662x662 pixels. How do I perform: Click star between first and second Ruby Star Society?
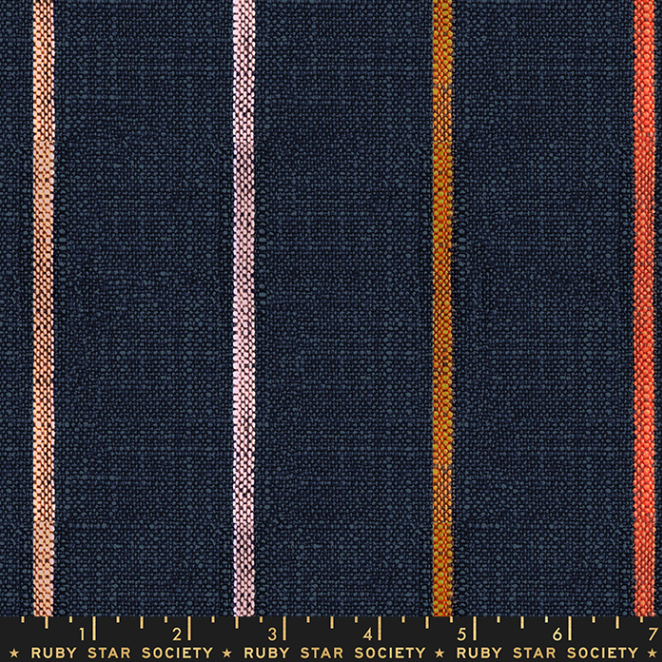click(219, 652)
